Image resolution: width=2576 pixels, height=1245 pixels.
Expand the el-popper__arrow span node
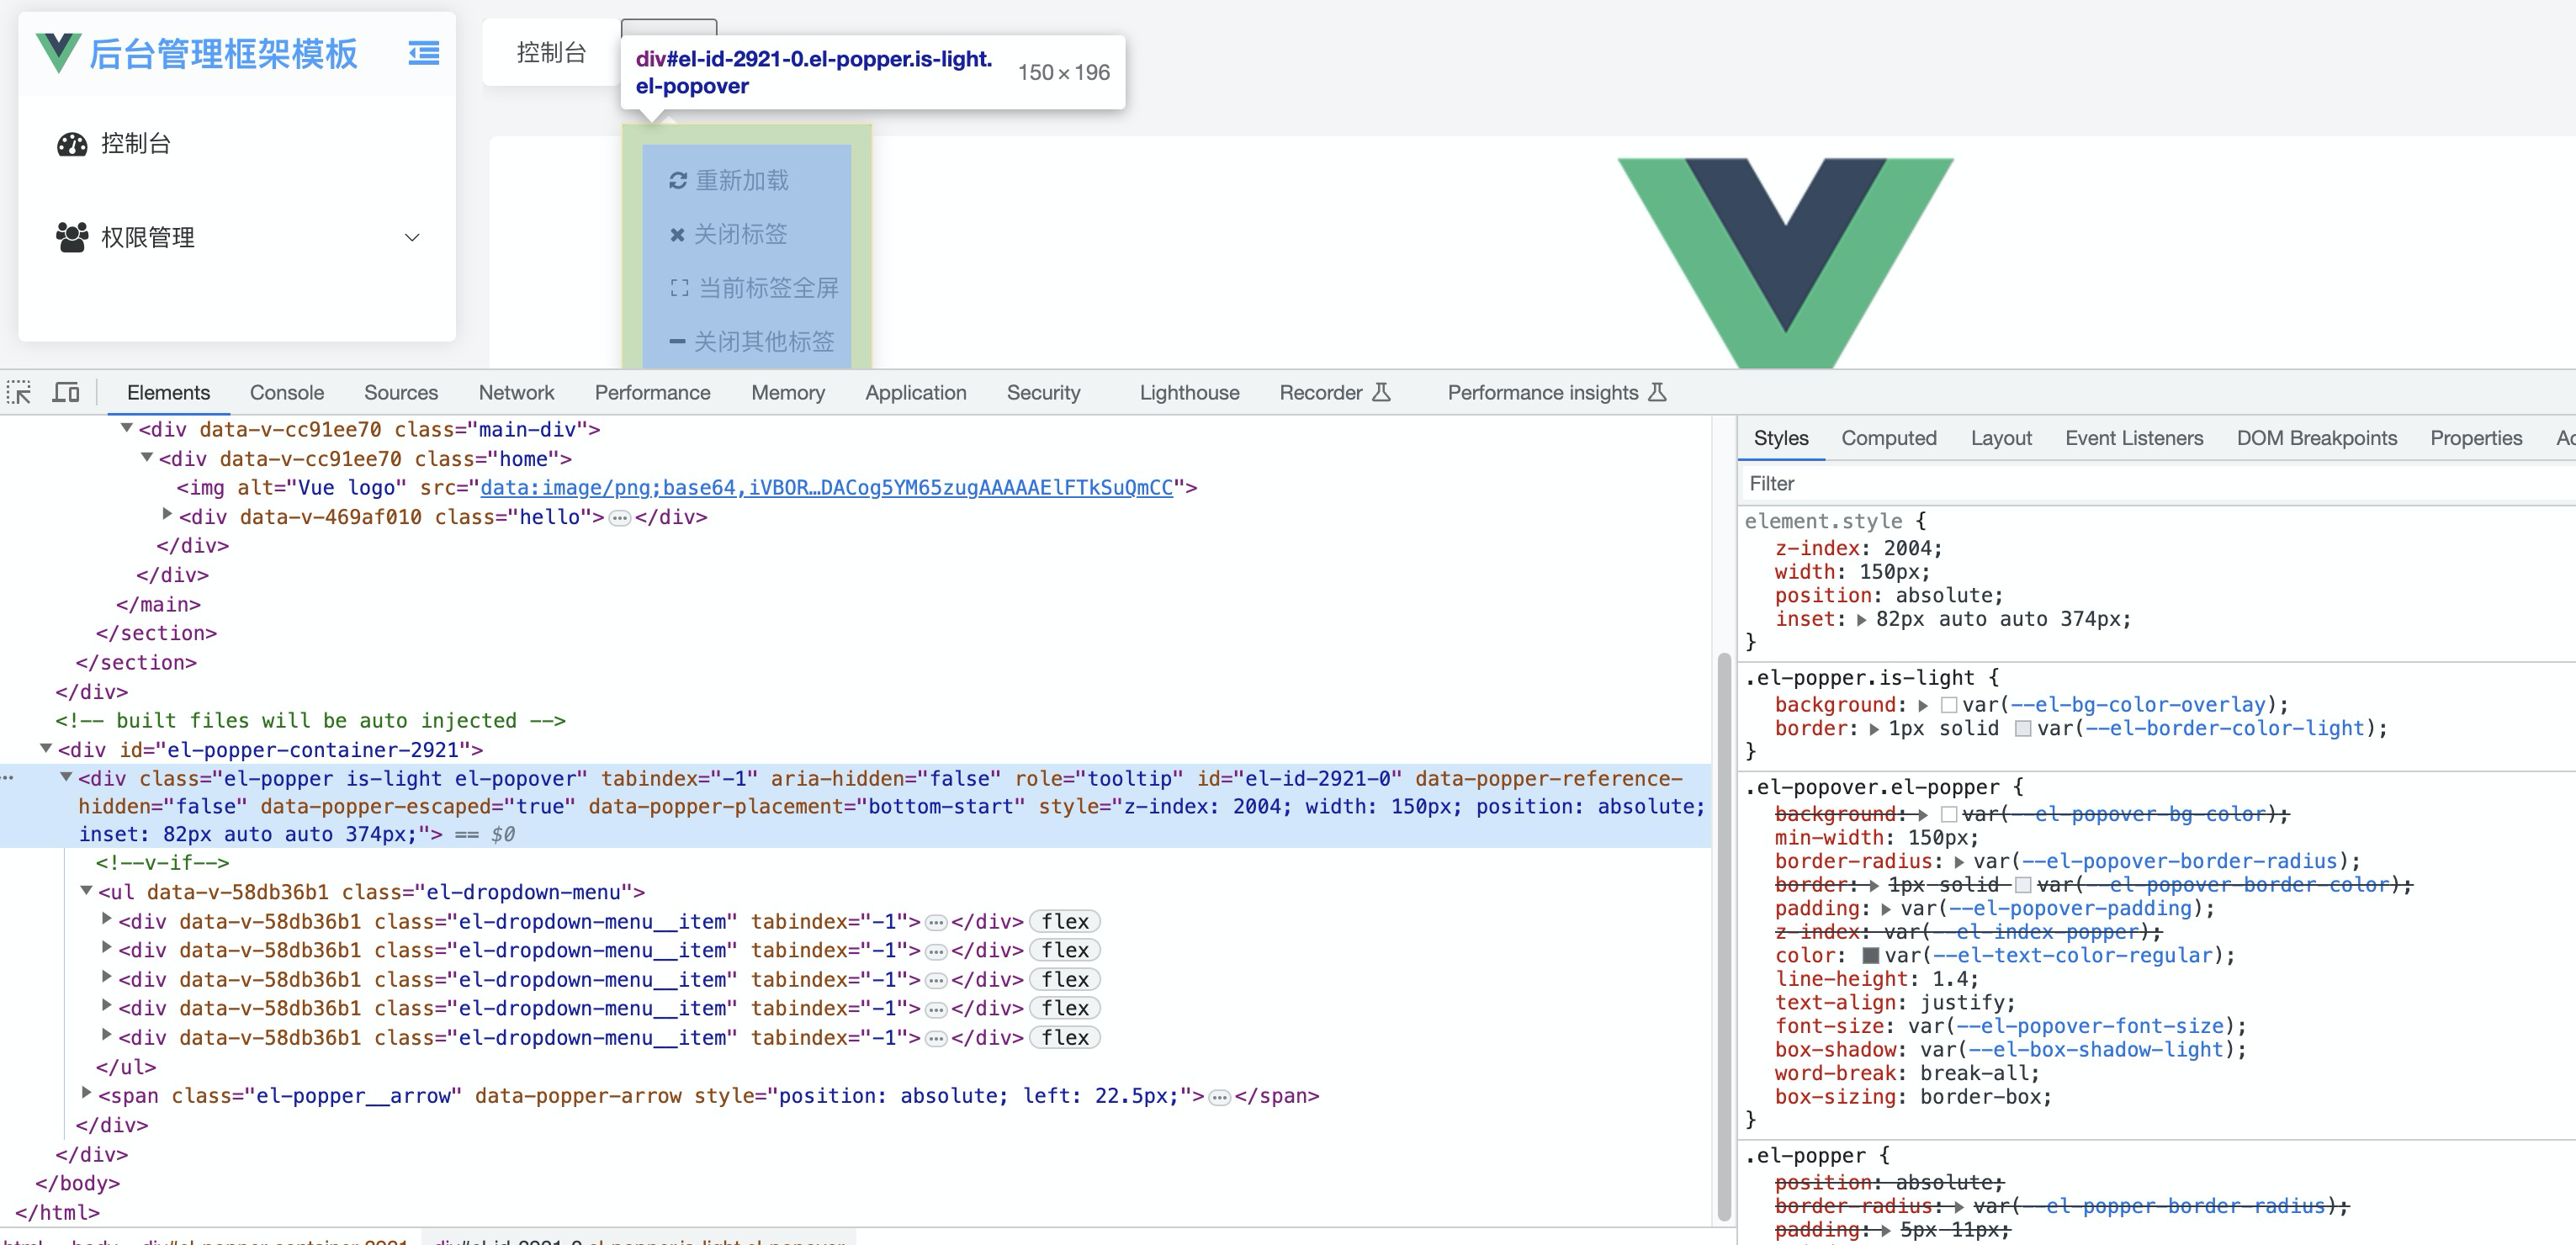tap(87, 1094)
